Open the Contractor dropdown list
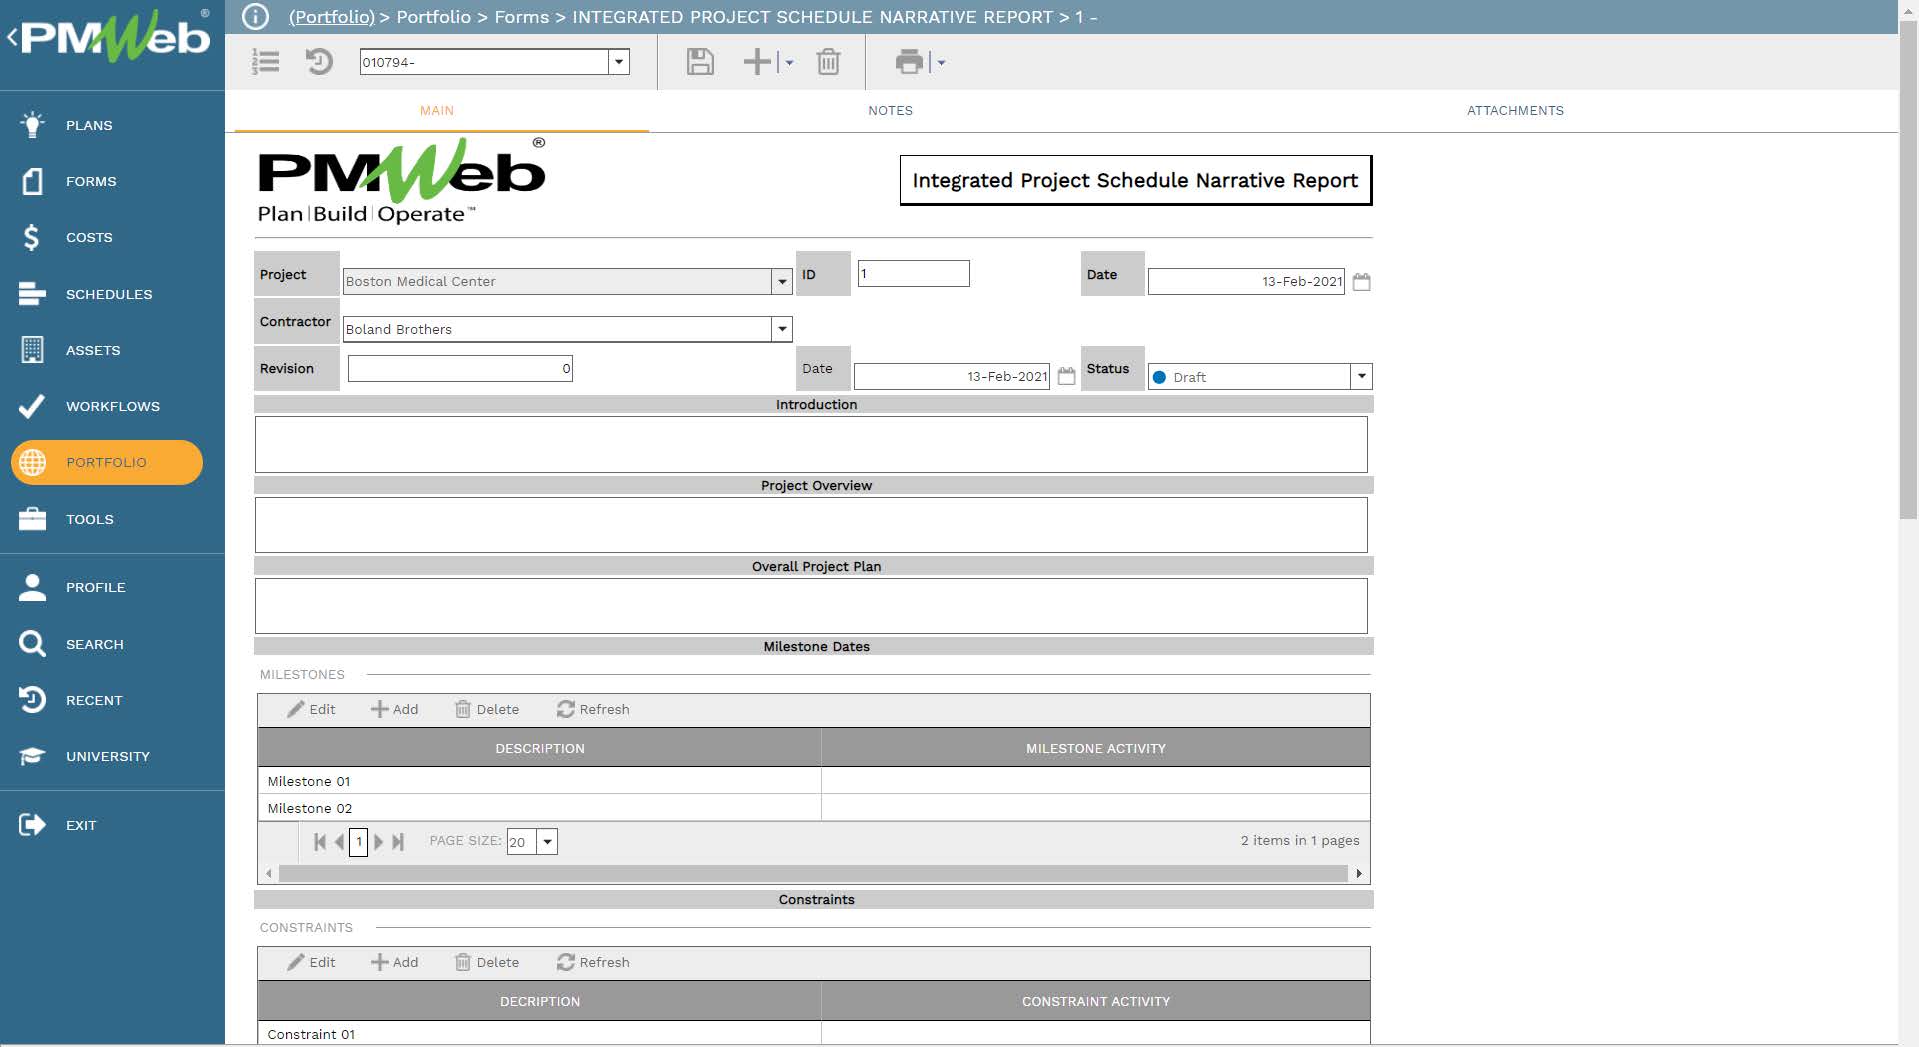 [x=782, y=329]
